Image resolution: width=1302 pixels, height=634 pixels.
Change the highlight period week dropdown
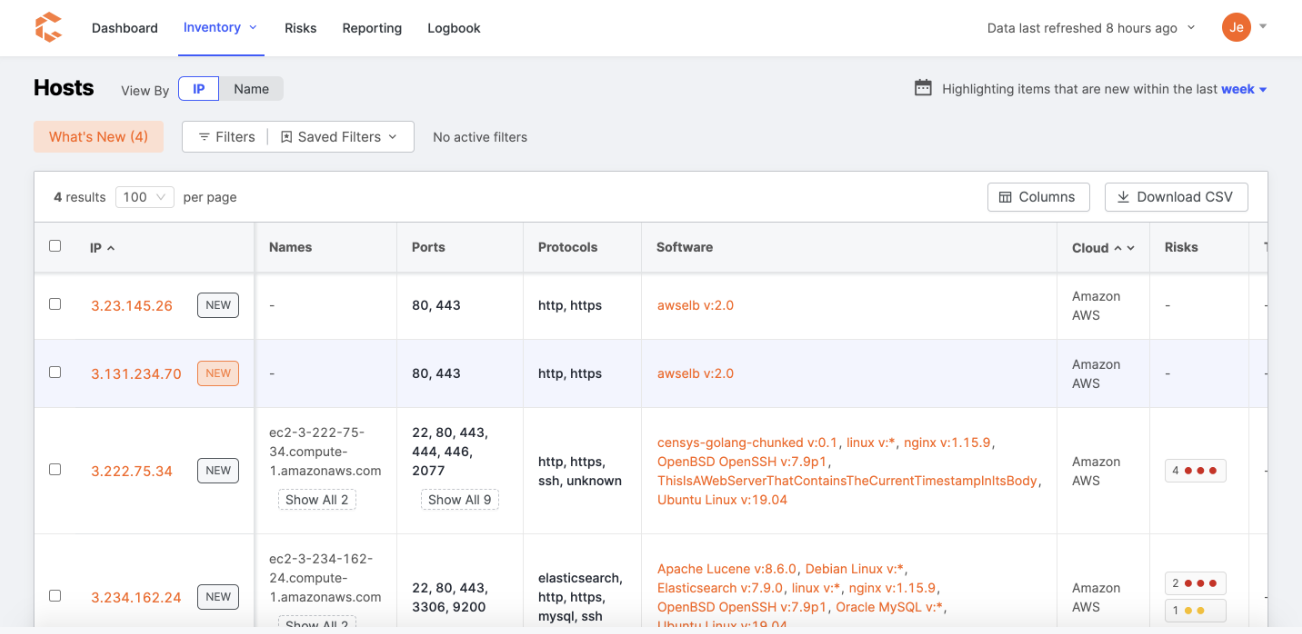tap(1244, 89)
